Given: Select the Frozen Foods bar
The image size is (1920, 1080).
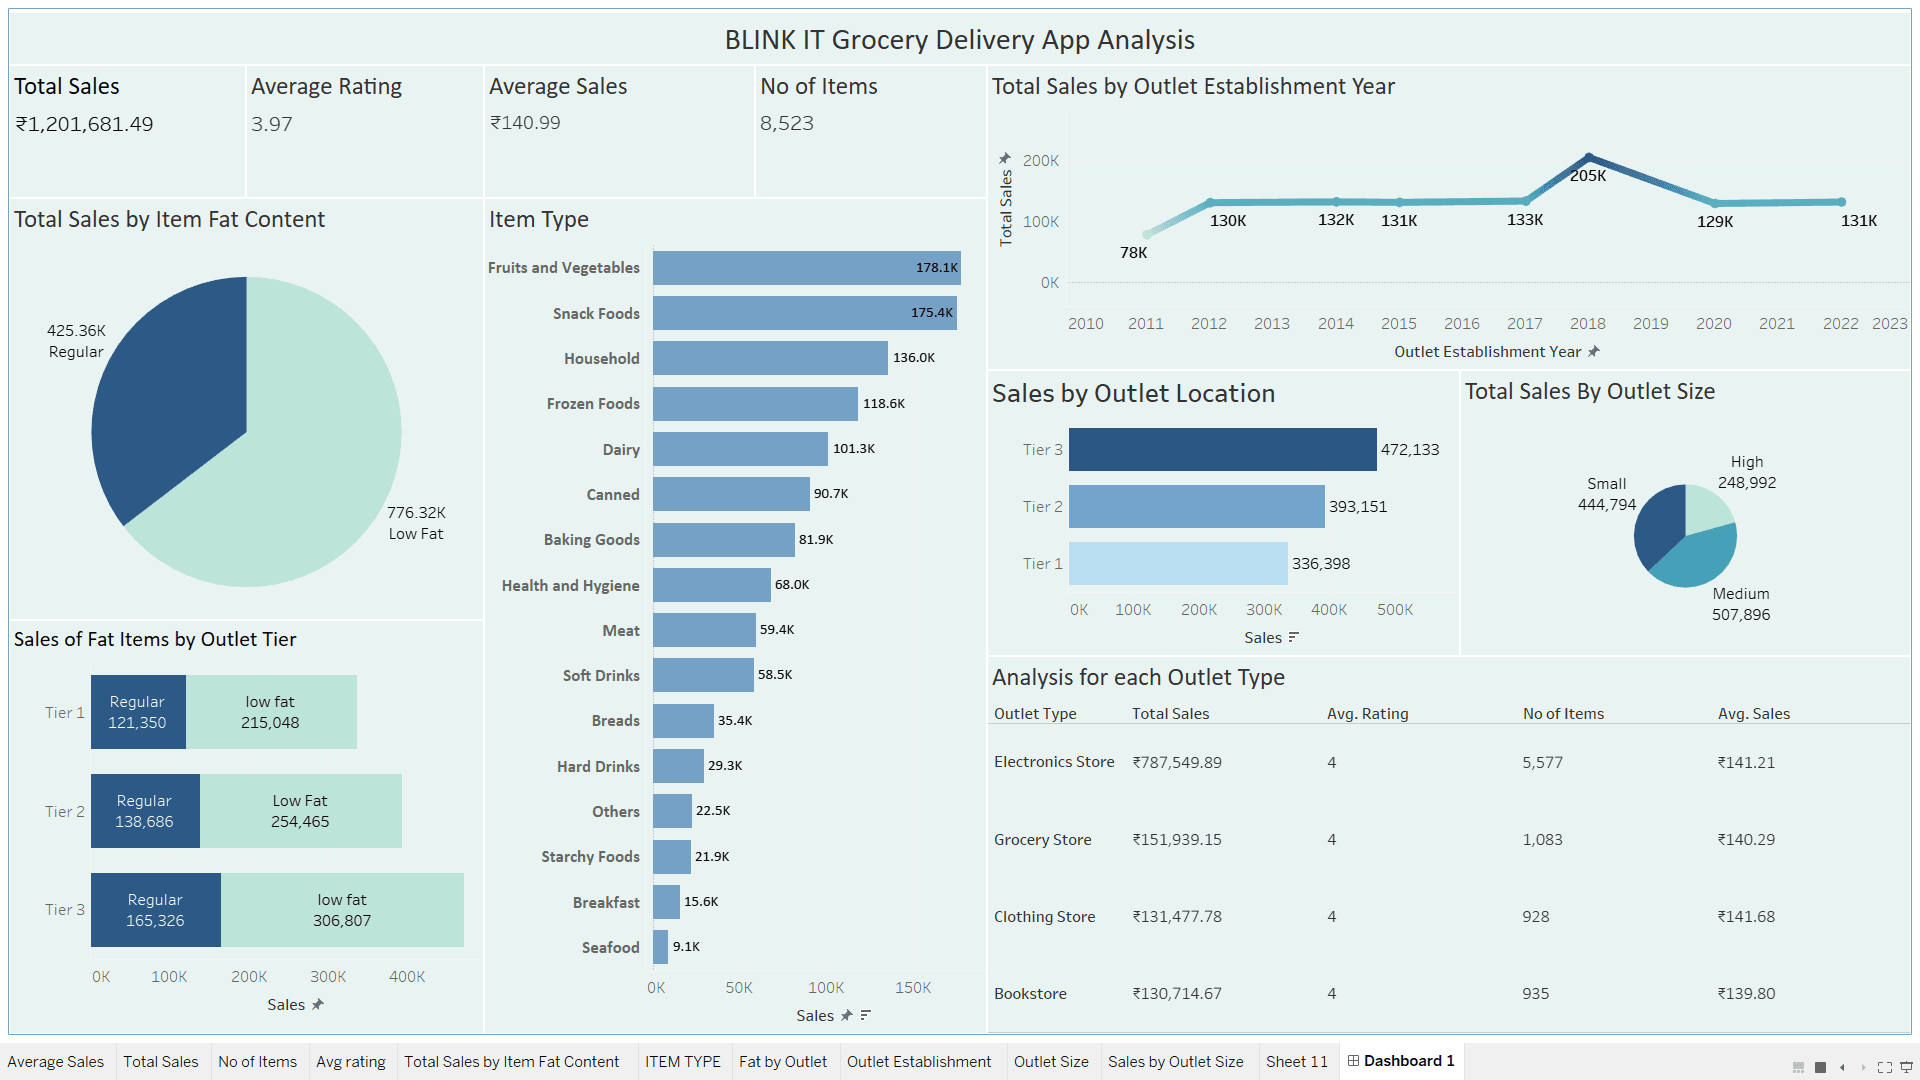Looking at the screenshot, I should pos(756,403).
